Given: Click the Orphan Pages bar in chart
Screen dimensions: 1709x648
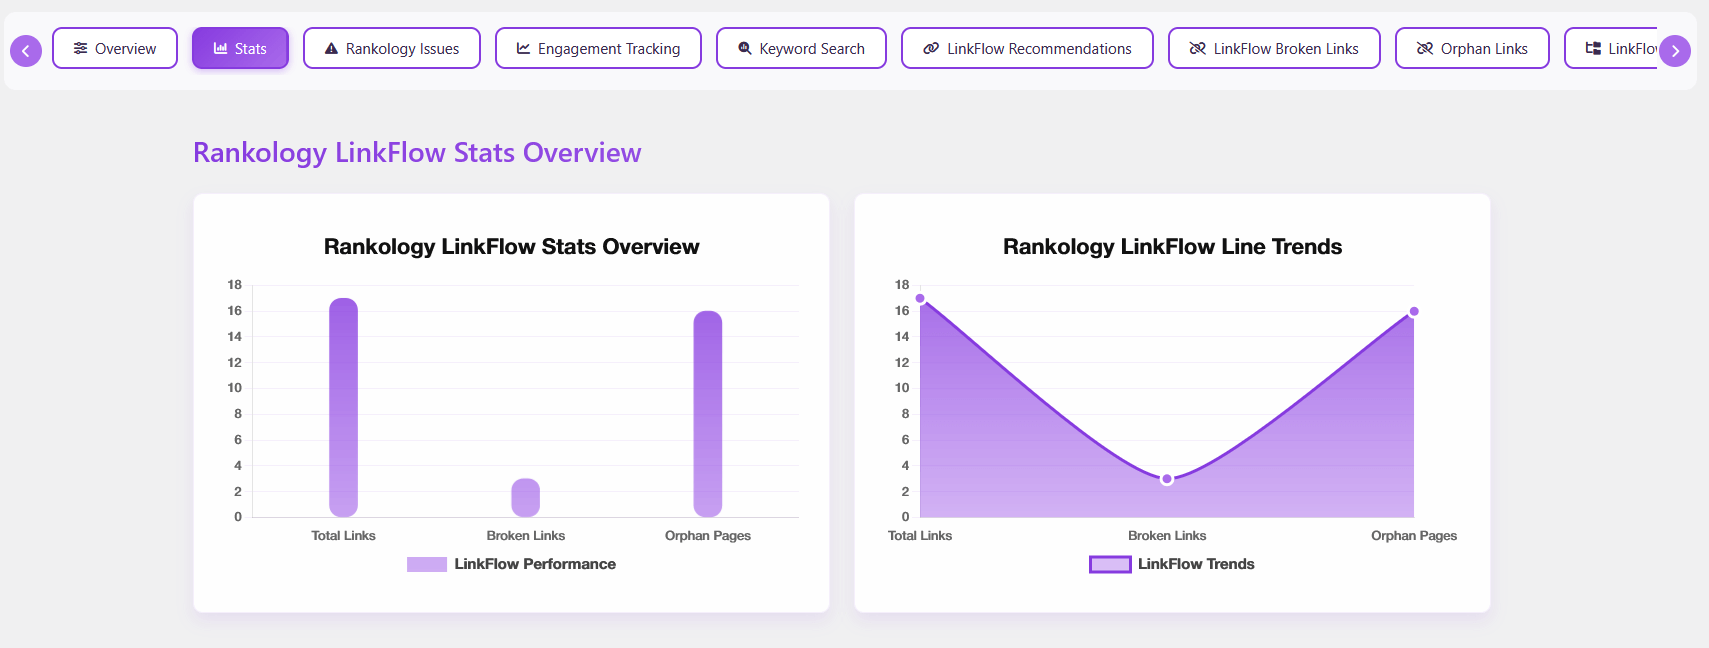Looking at the screenshot, I should pos(707,413).
